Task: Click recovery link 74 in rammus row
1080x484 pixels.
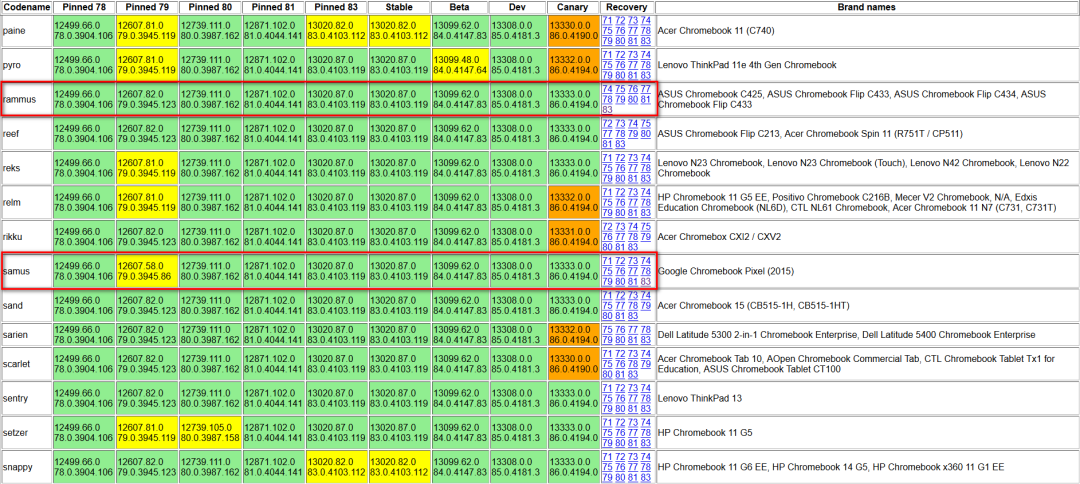Action: click(608, 89)
